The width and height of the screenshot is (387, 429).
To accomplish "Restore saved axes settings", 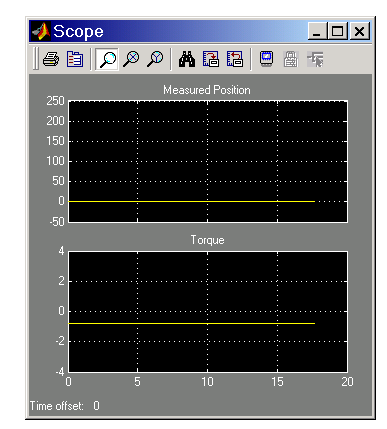I will [x=235, y=59].
